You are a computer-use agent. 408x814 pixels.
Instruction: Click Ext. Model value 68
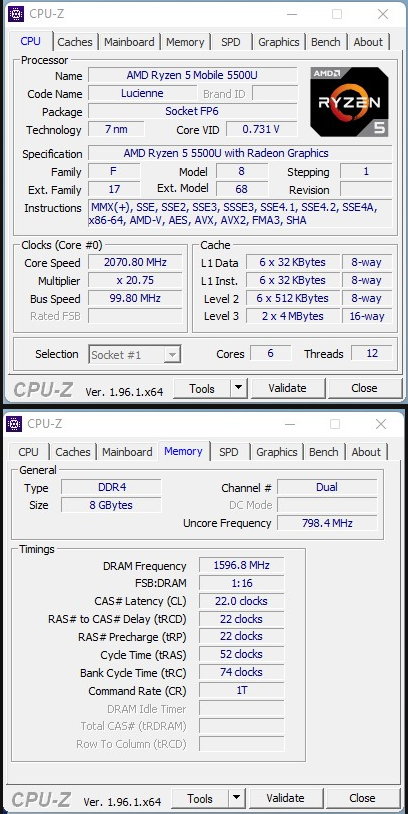(242, 189)
